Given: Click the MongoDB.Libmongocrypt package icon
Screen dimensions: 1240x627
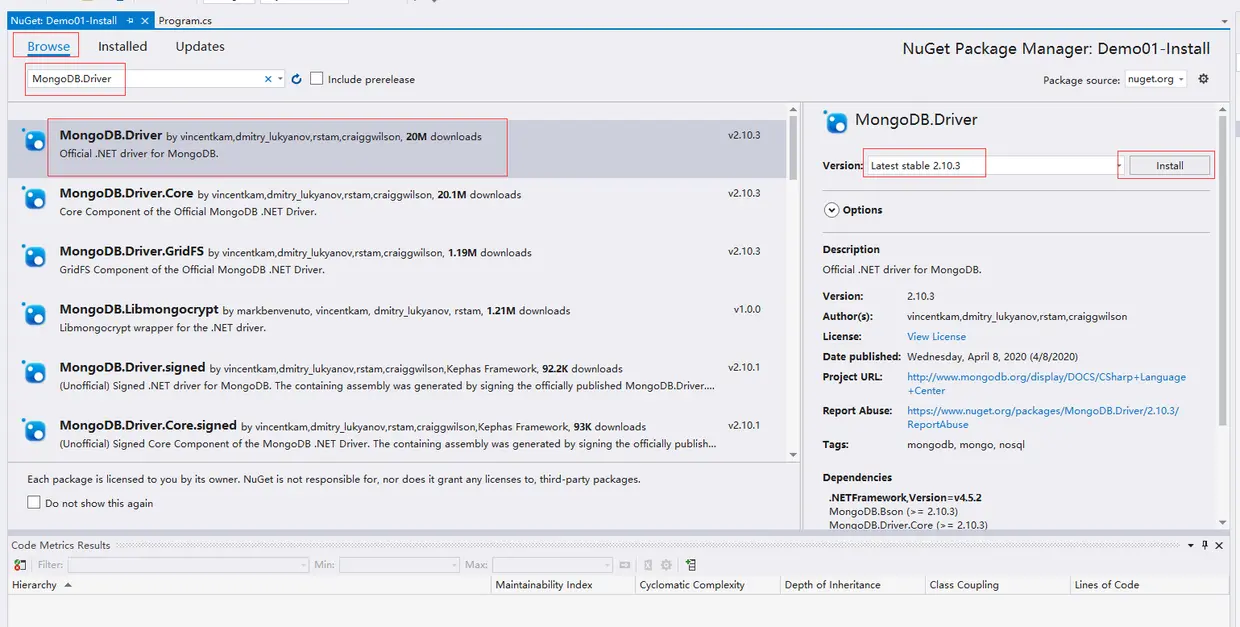Looking at the screenshot, I should pos(35,315).
